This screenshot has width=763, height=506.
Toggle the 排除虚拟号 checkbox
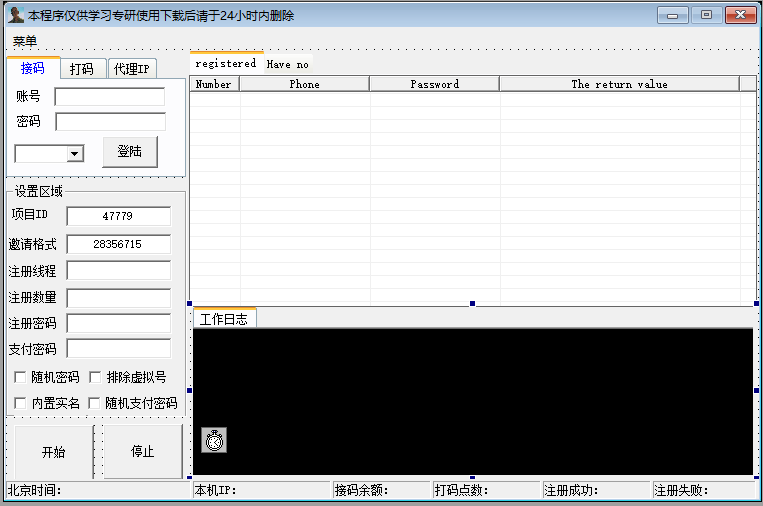(96, 377)
